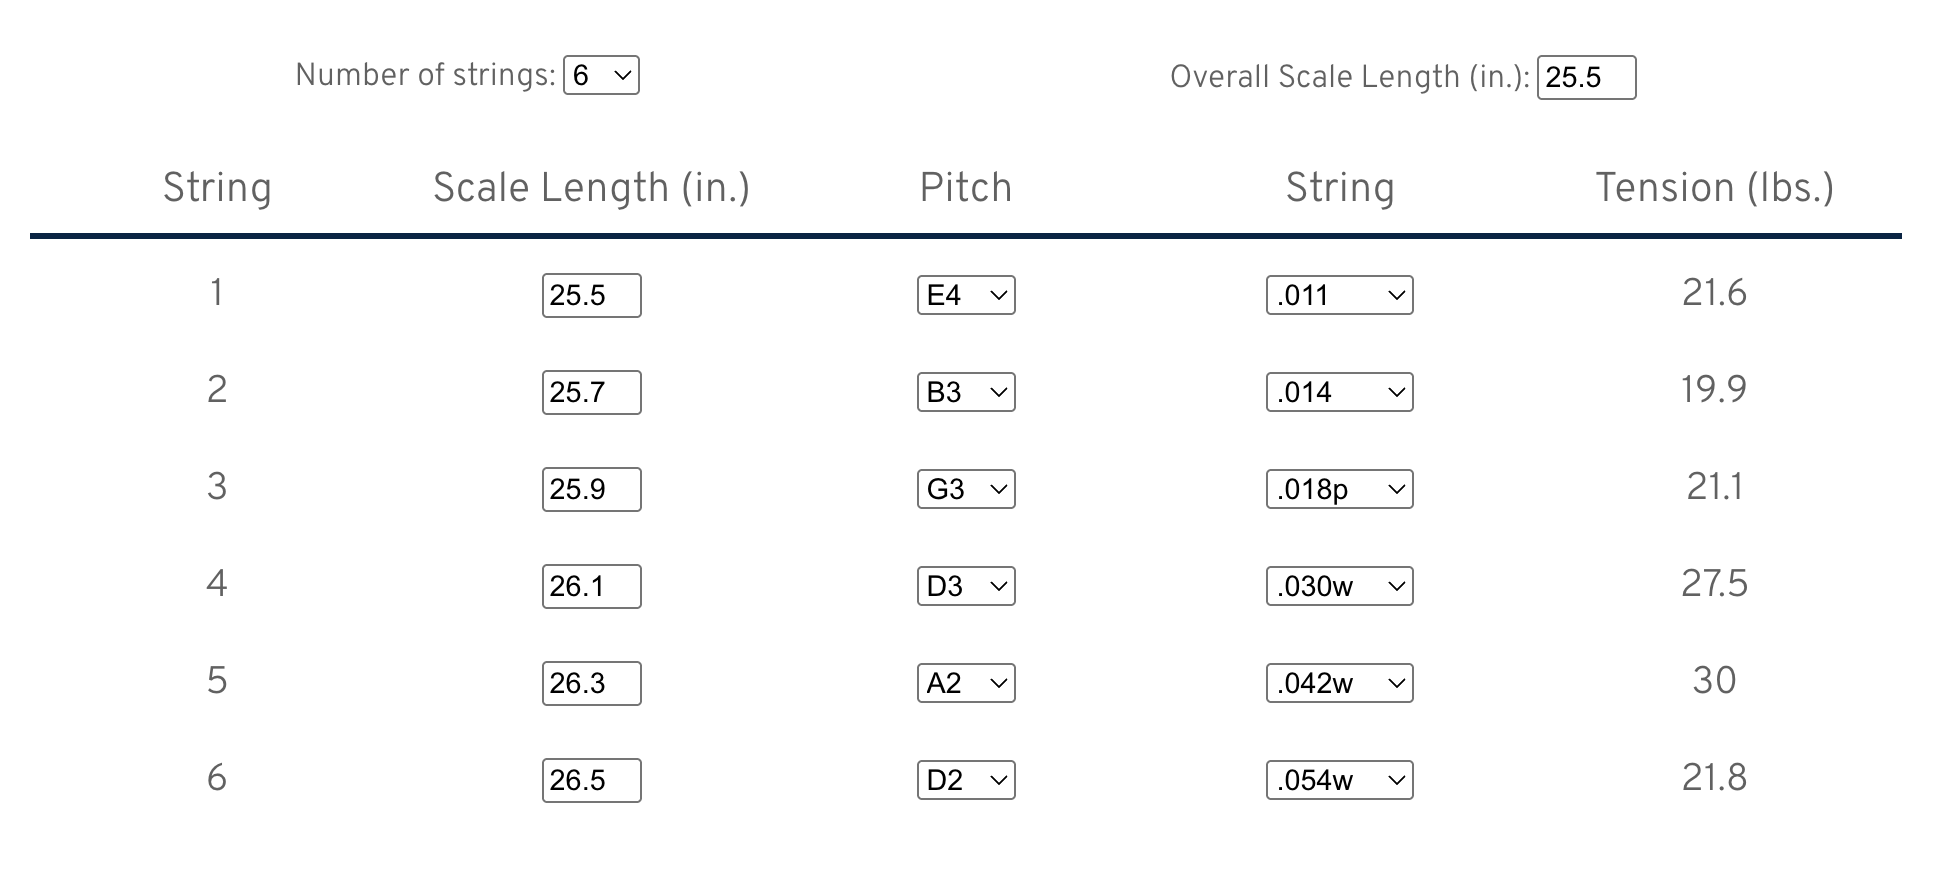
Task: Open the .011 string gauge dropdown
Action: 1339,296
